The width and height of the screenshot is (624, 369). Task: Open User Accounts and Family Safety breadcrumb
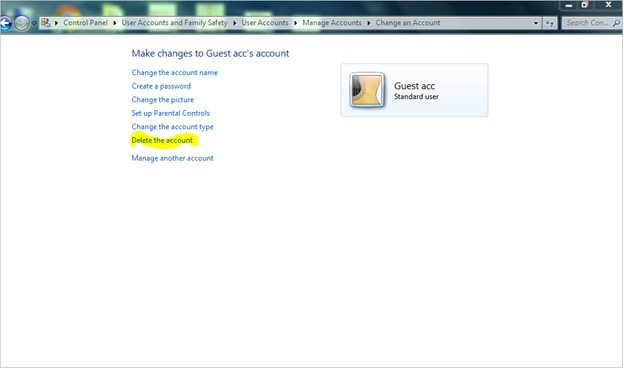pyautogui.click(x=174, y=23)
